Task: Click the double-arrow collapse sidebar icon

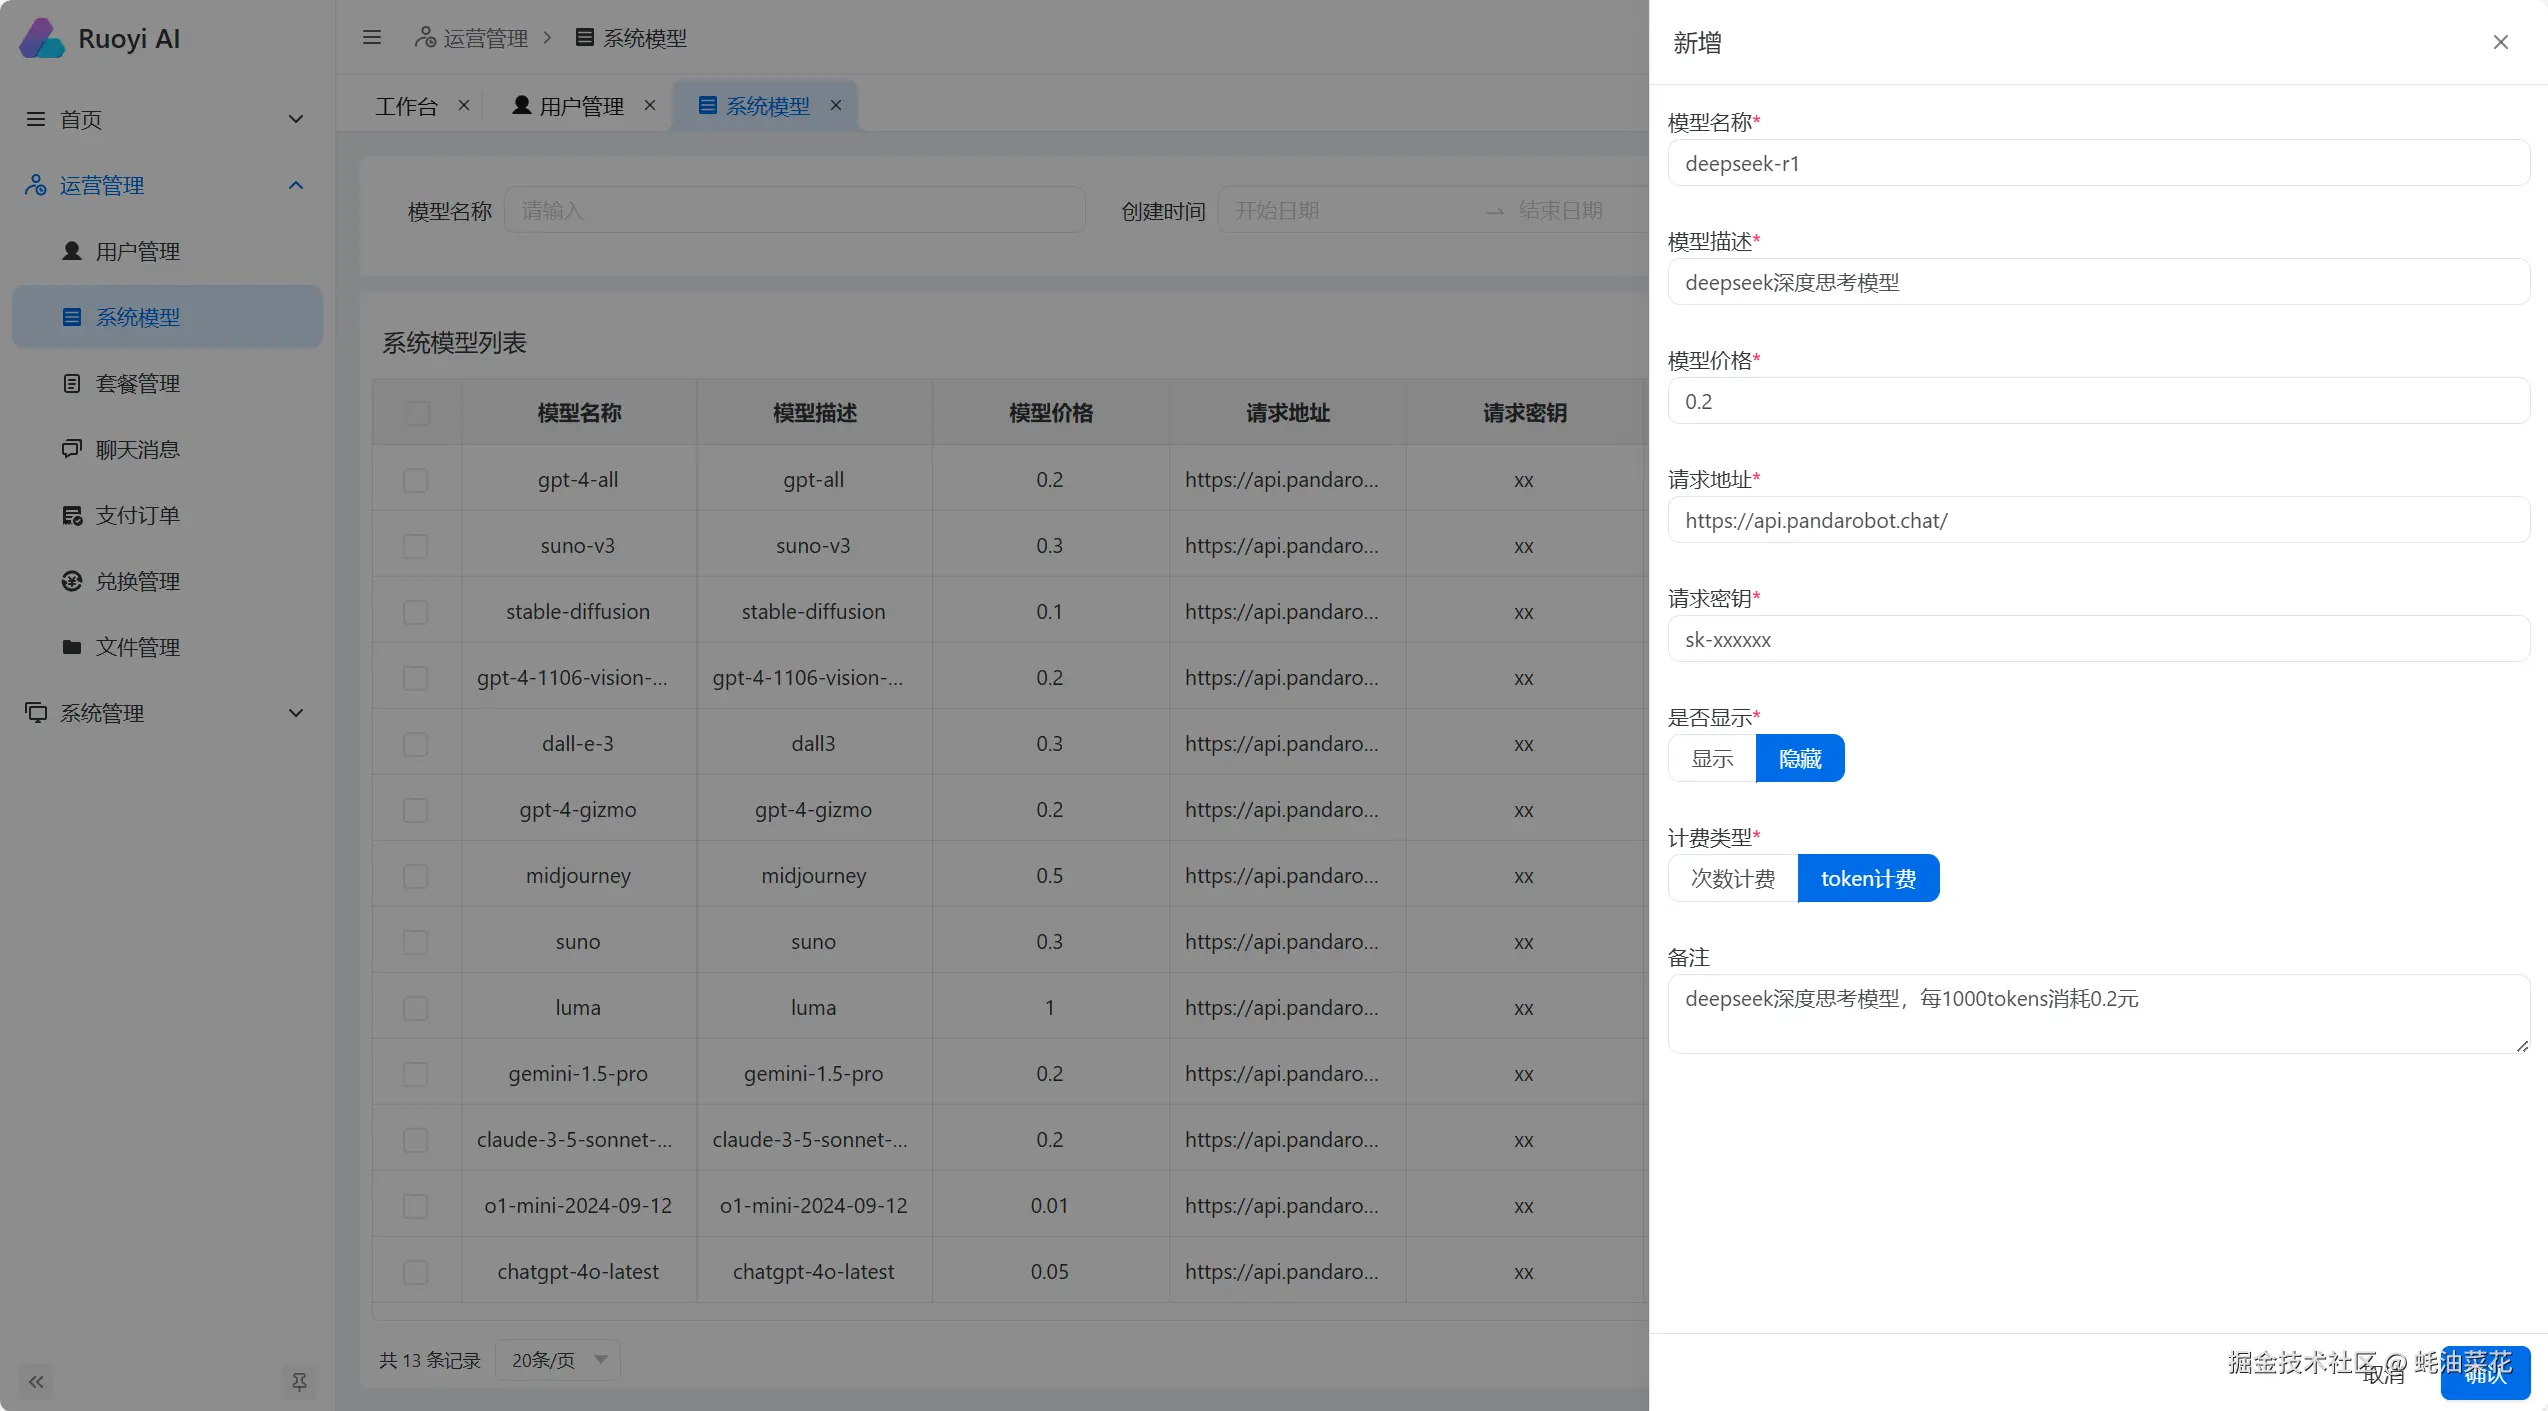Action: pyautogui.click(x=36, y=1382)
